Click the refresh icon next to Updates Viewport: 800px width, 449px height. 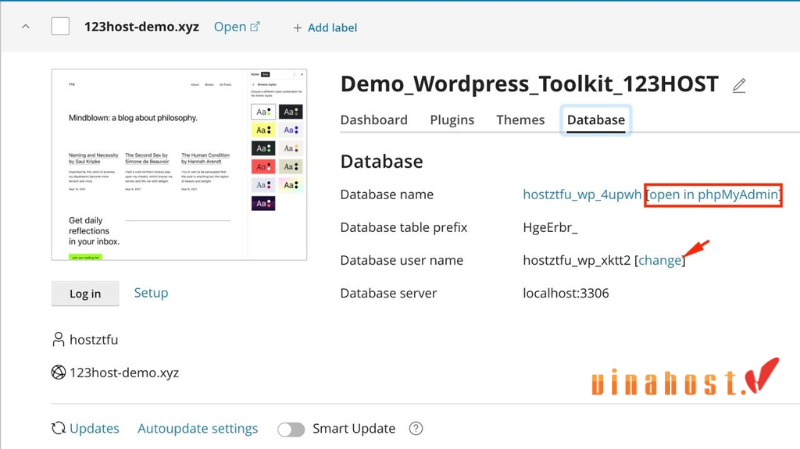pyautogui.click(x=58, y=428)
